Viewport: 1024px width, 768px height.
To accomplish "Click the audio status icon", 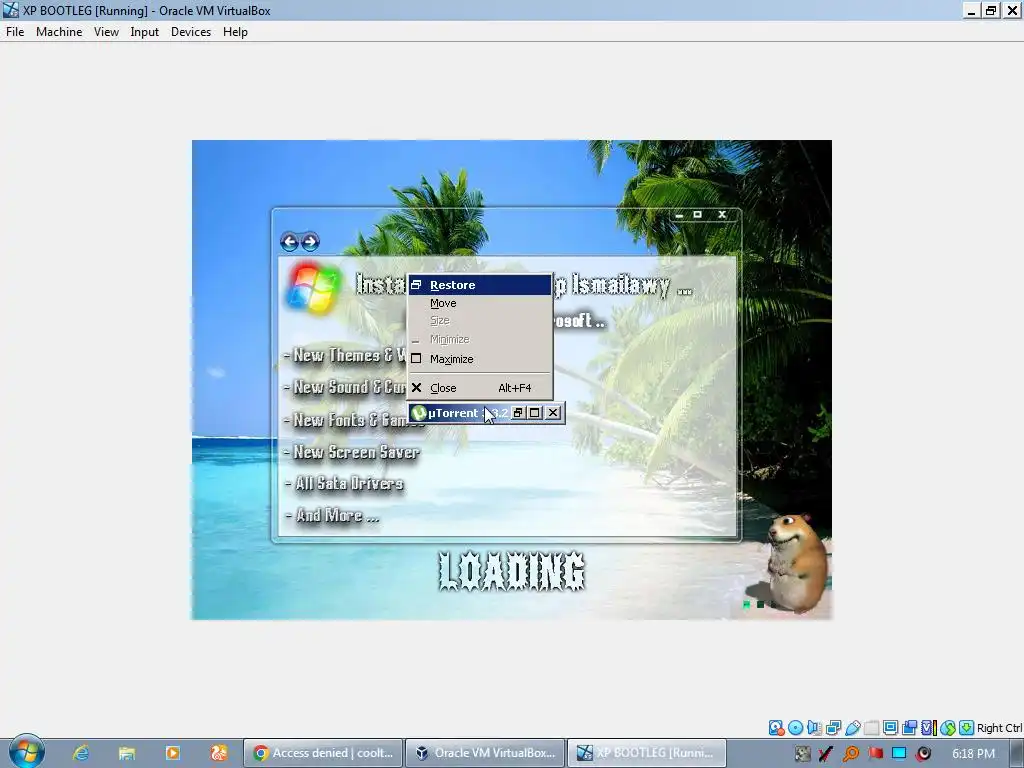I will [814, 728].
